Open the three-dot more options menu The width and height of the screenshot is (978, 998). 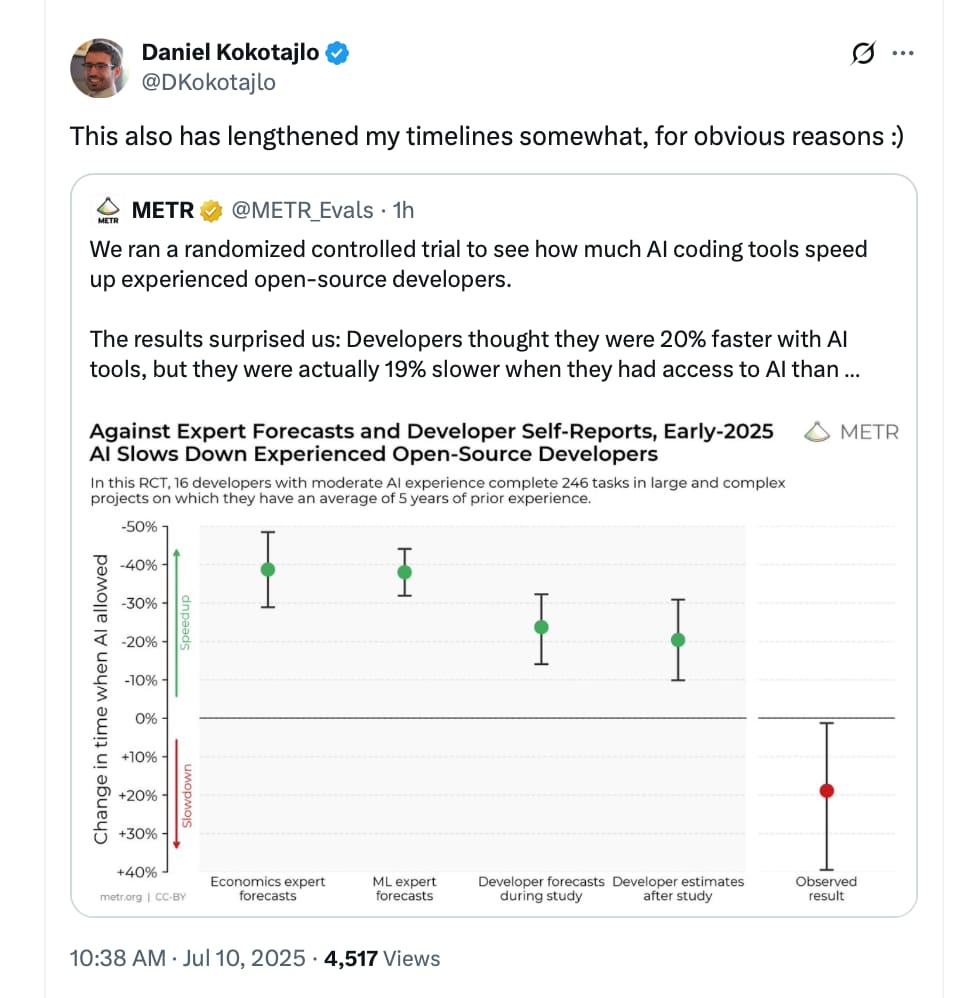tap(903, 53)
